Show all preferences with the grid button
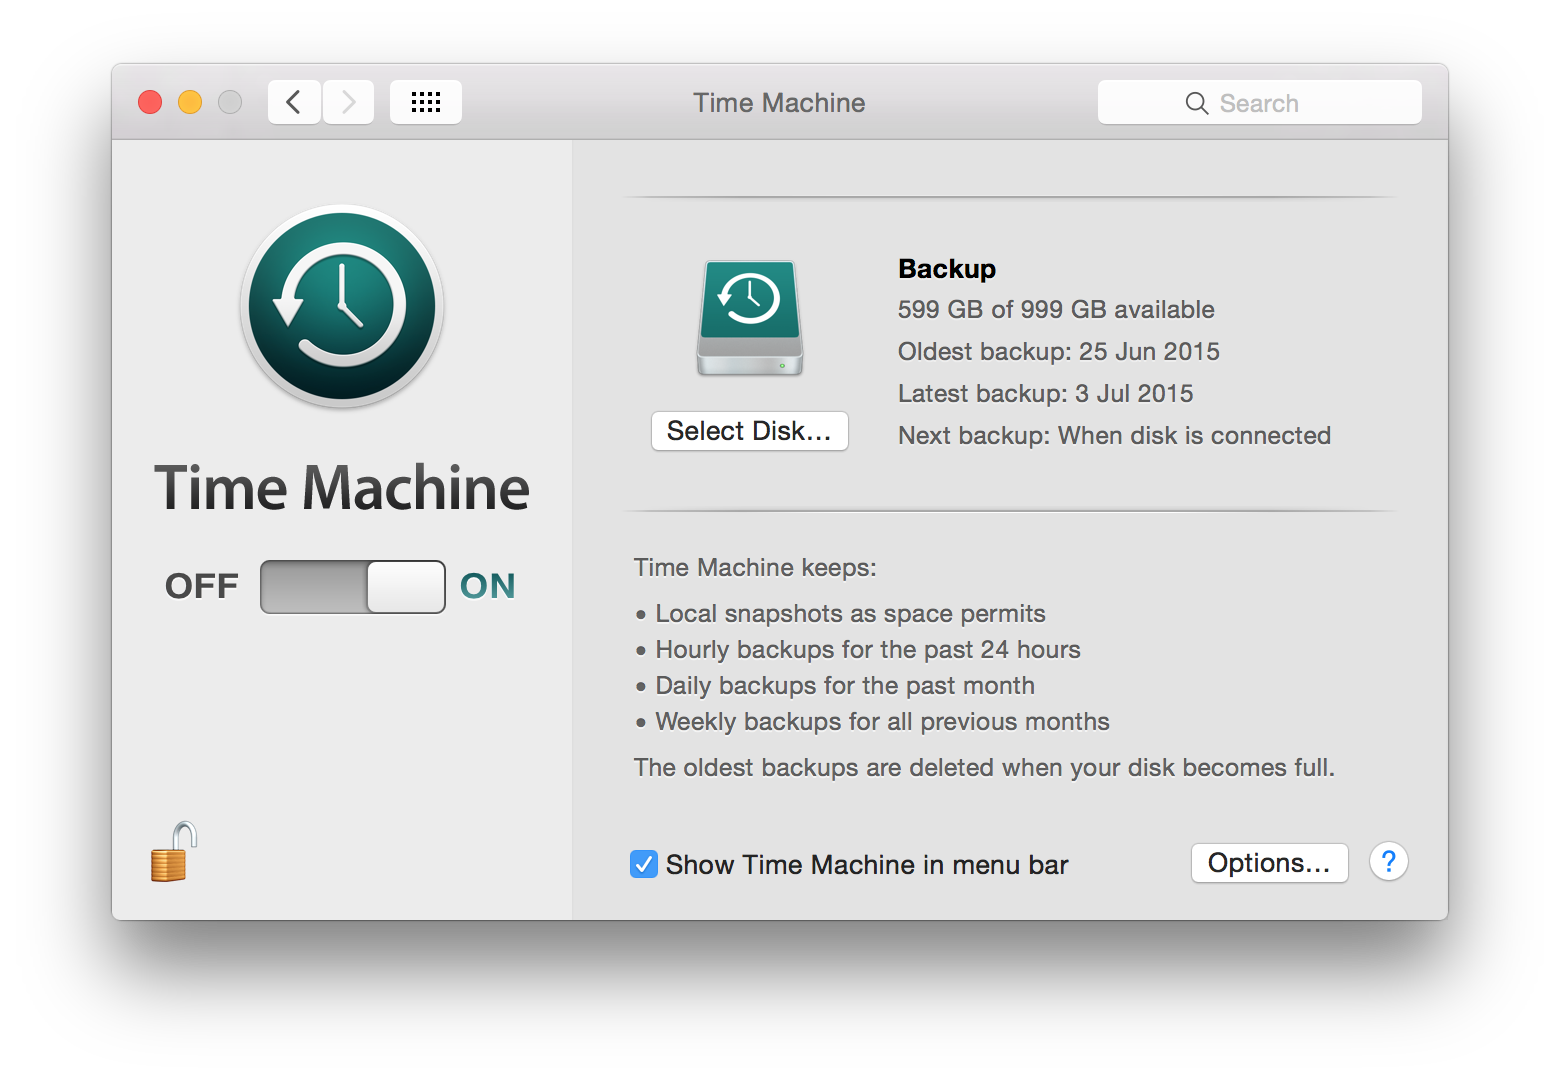 426,102
